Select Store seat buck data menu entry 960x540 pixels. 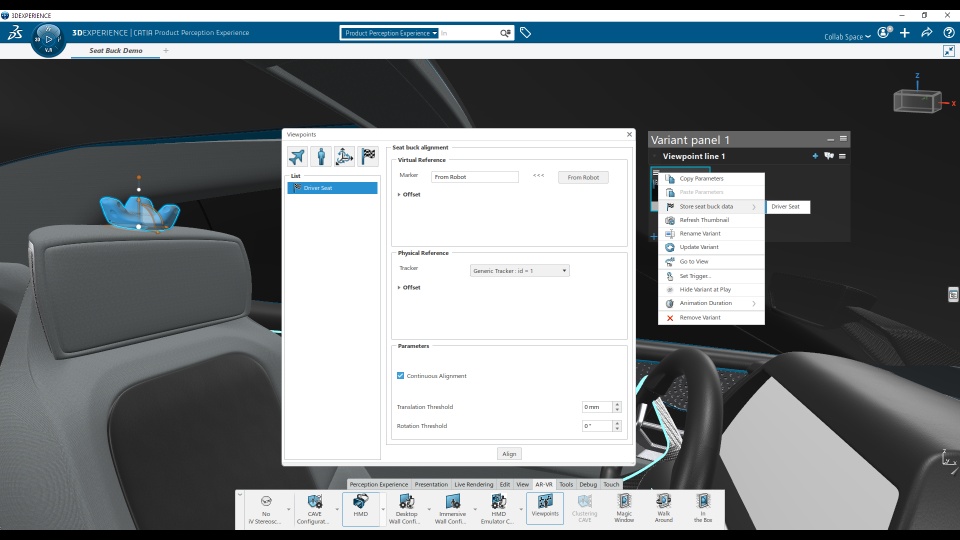(711, 206)
